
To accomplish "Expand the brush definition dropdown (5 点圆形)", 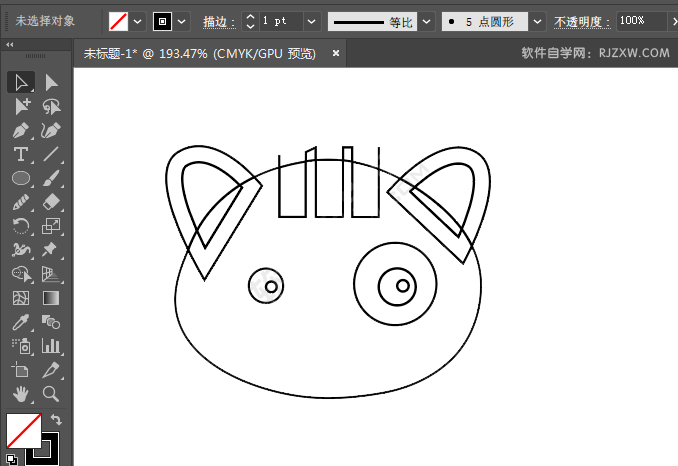I will (x=538, y=20).
